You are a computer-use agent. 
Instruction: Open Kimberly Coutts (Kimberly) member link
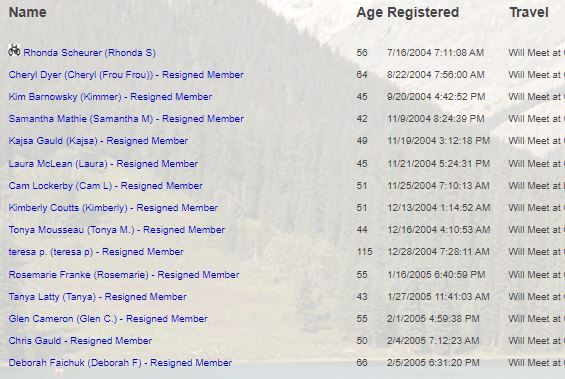(114, 208)
